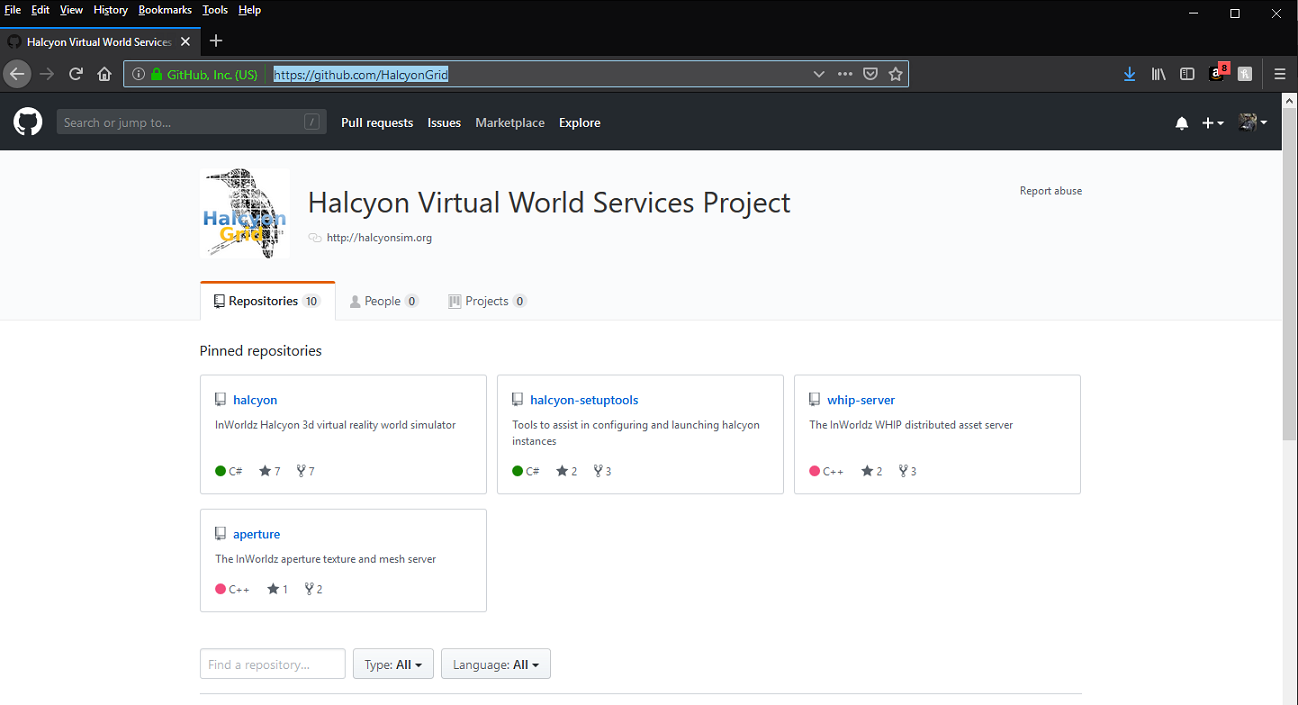1298x705 pixels.
Task: Open the View menu
Action: click(71, 10)
